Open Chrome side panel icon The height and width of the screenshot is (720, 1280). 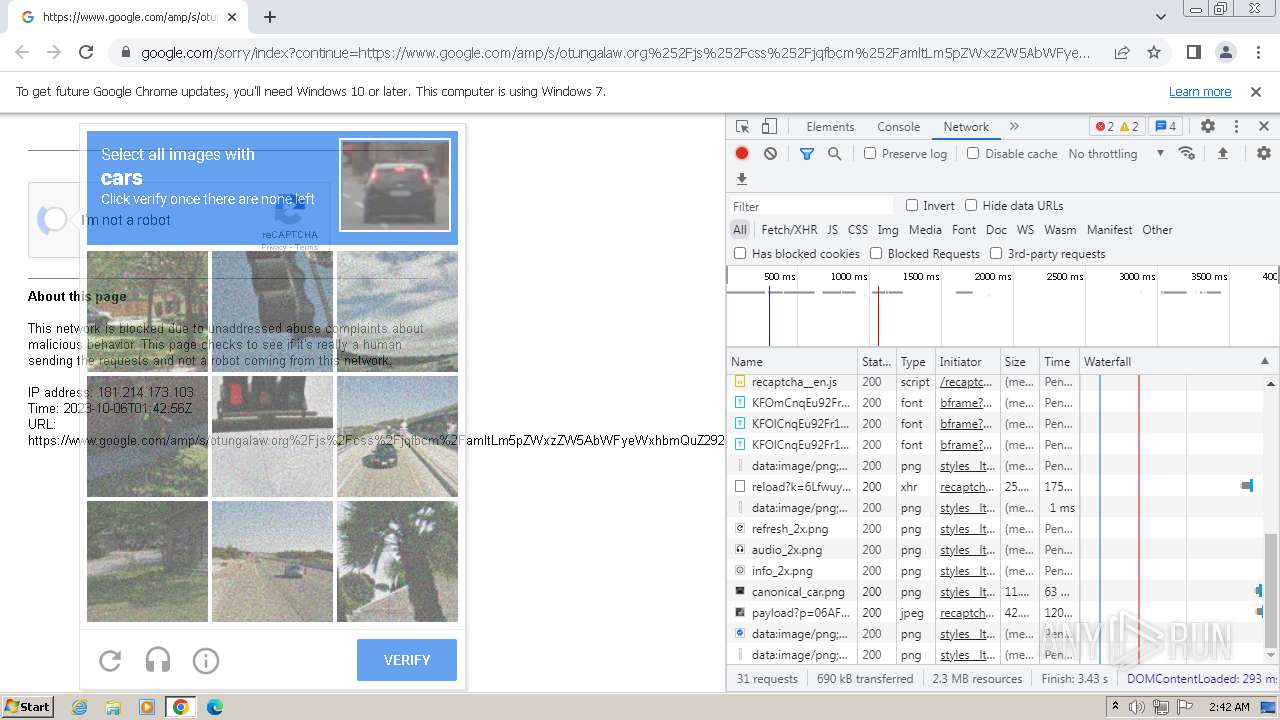[1193, 52]
